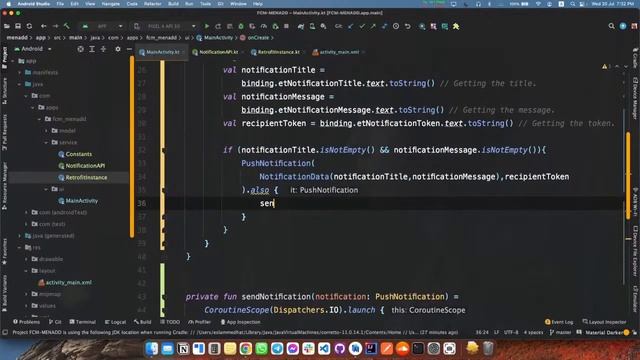Click the master Git branch indicator

click(x=560, y=332)
